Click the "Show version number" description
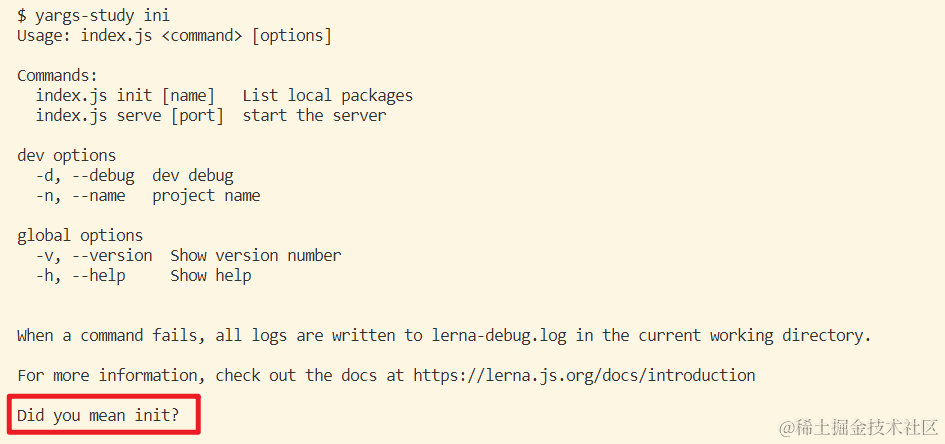This screenshot has height=444, width=945. pos(255,255)
